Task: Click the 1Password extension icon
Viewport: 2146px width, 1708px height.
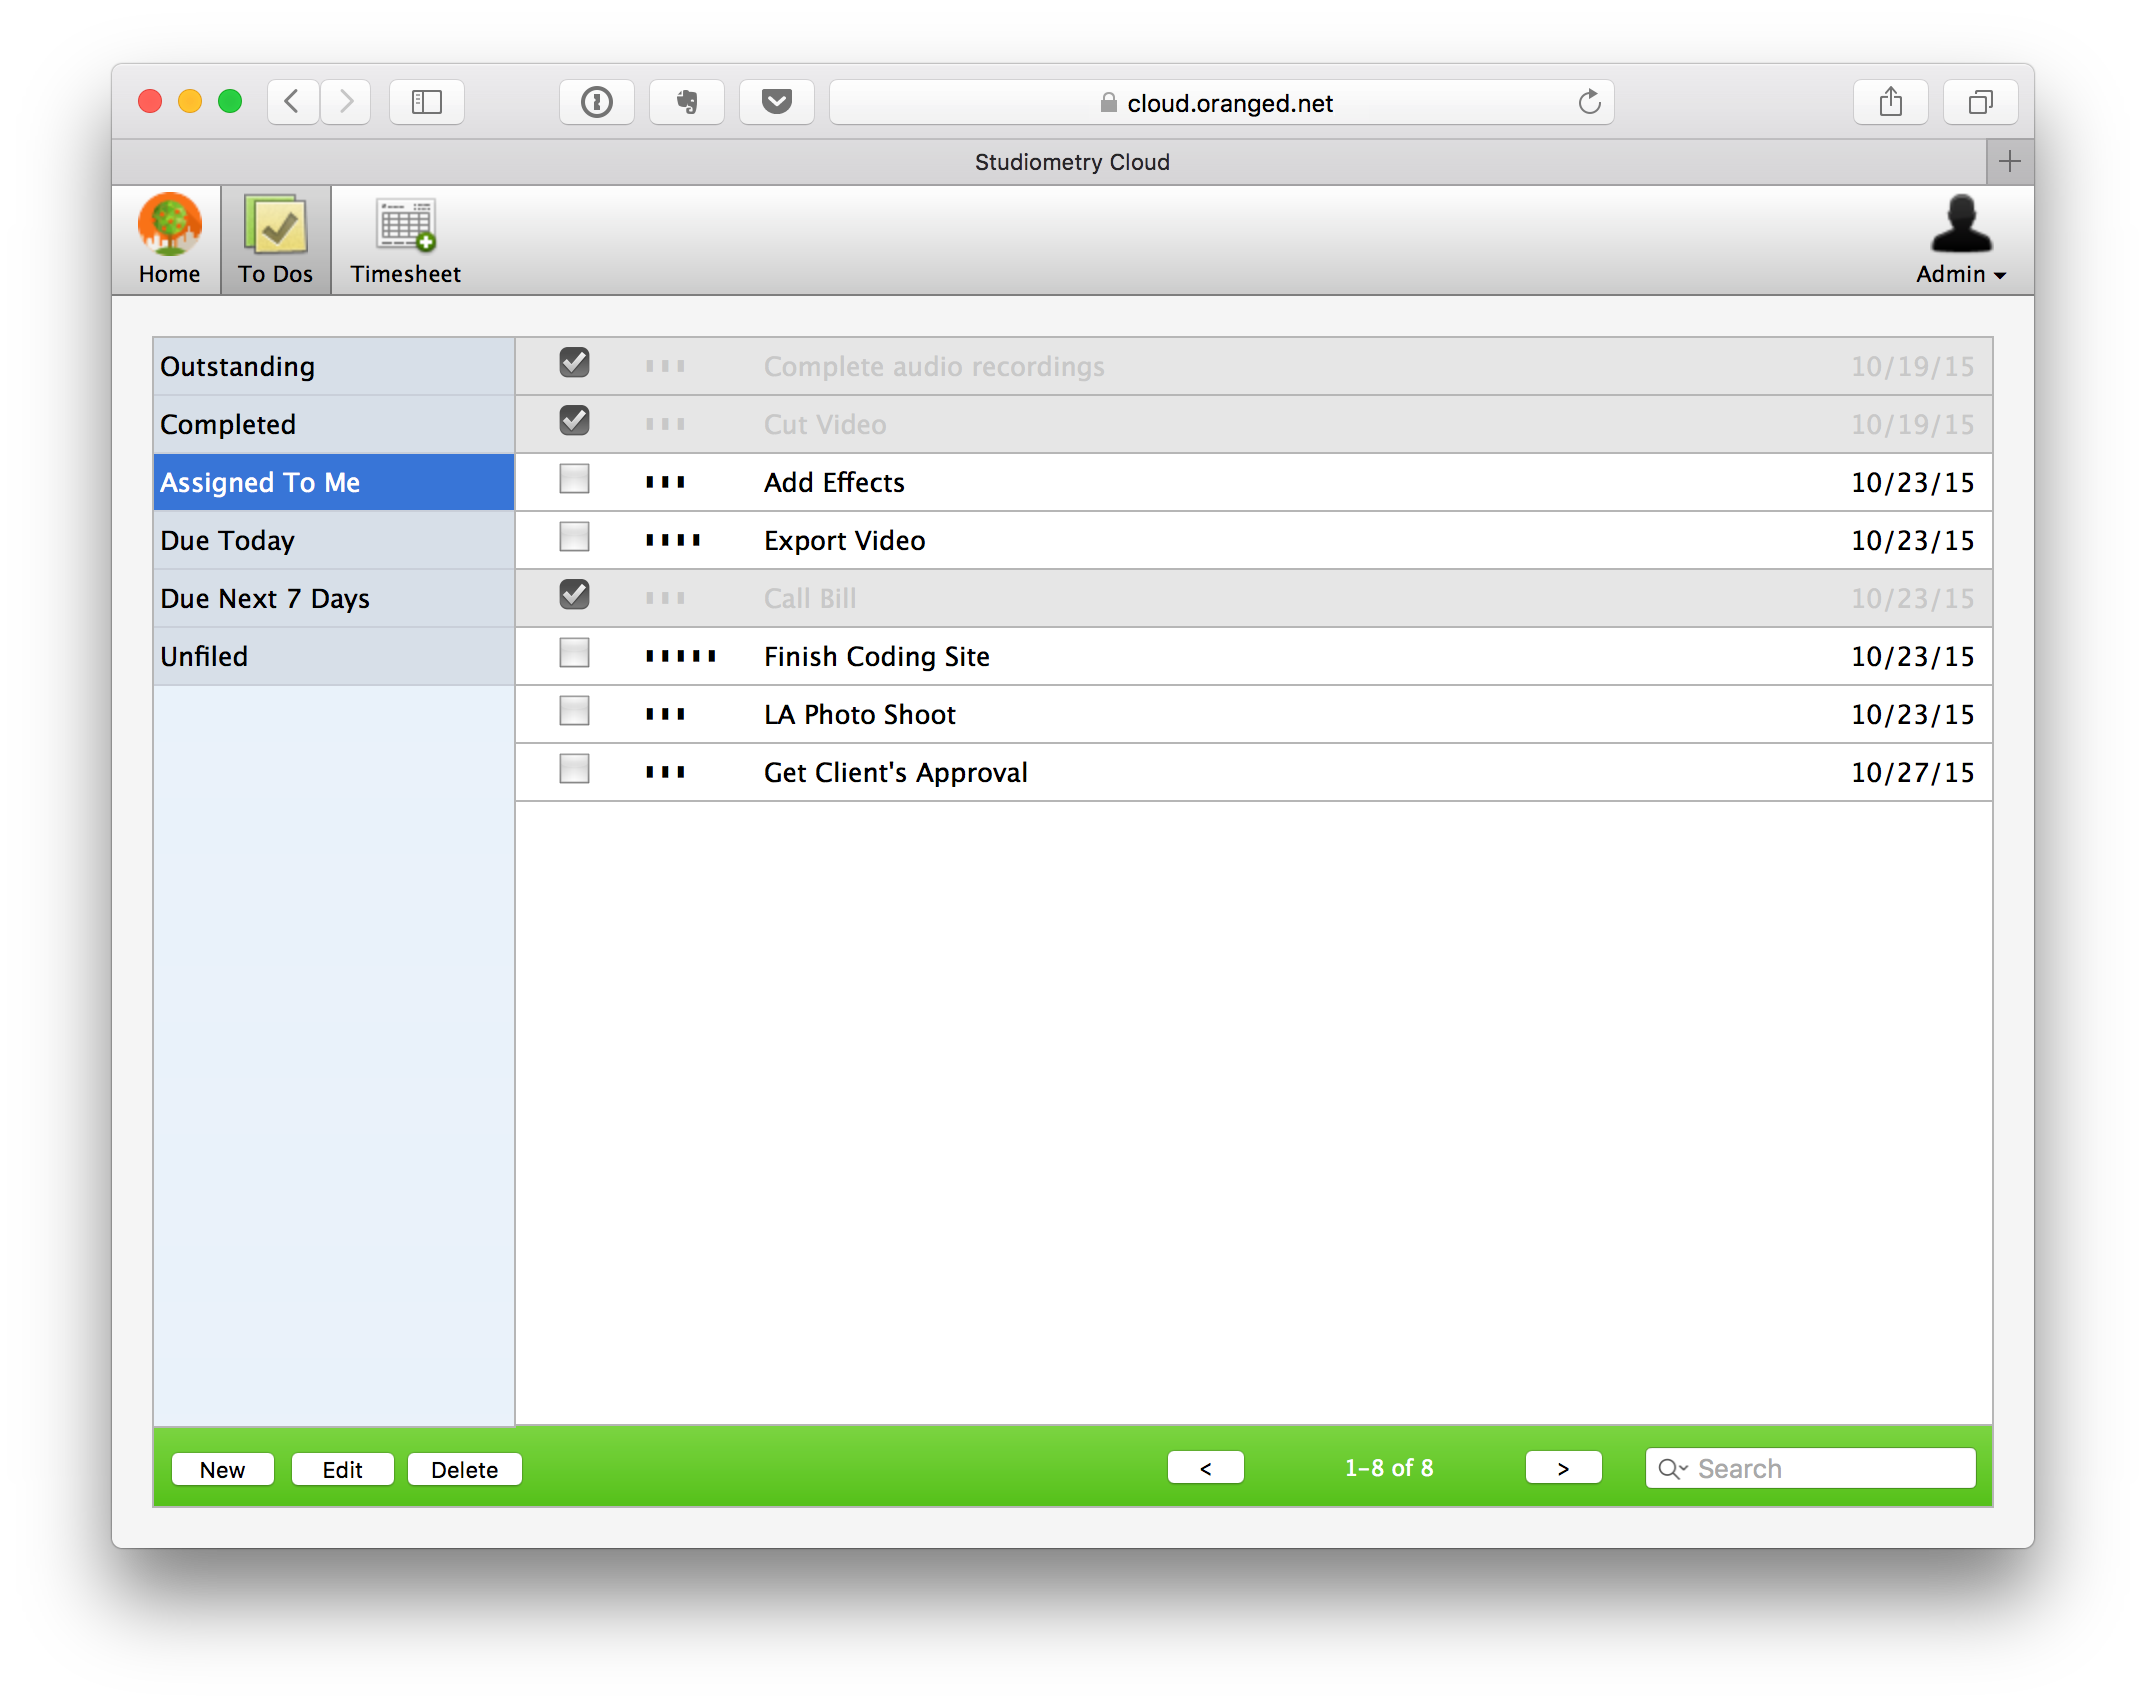Action: pos(597,102)
